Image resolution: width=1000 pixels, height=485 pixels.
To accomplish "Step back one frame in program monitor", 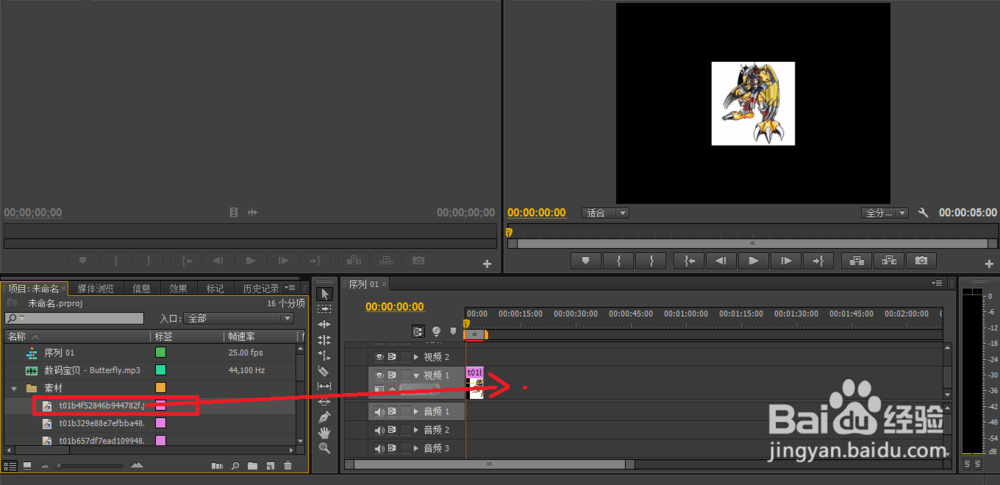I will (x=721, y=260).
